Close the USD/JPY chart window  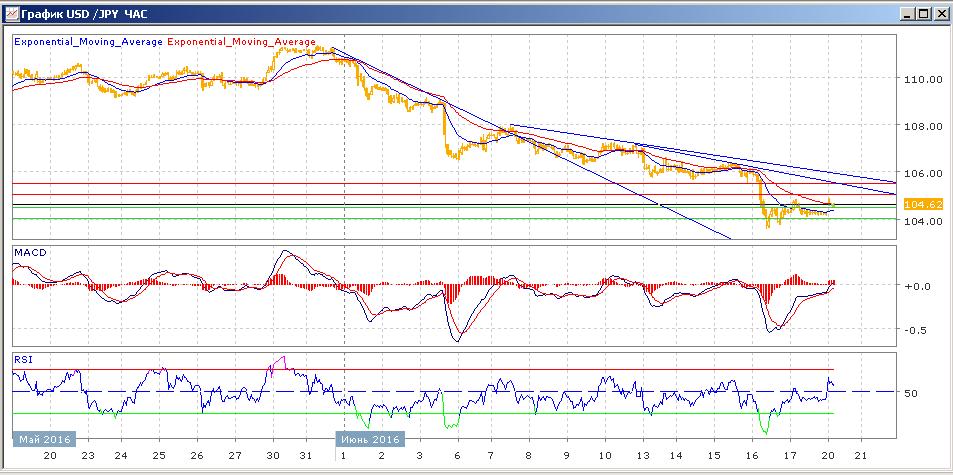tap(940, 14)
